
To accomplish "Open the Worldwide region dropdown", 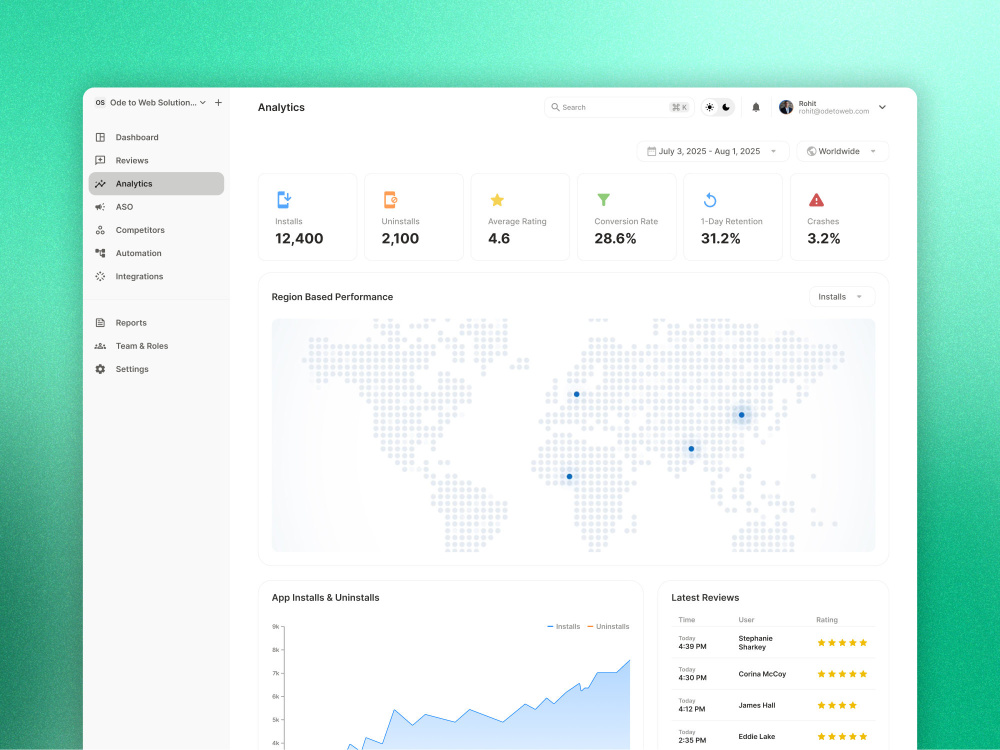I will [x=842, y=151].
